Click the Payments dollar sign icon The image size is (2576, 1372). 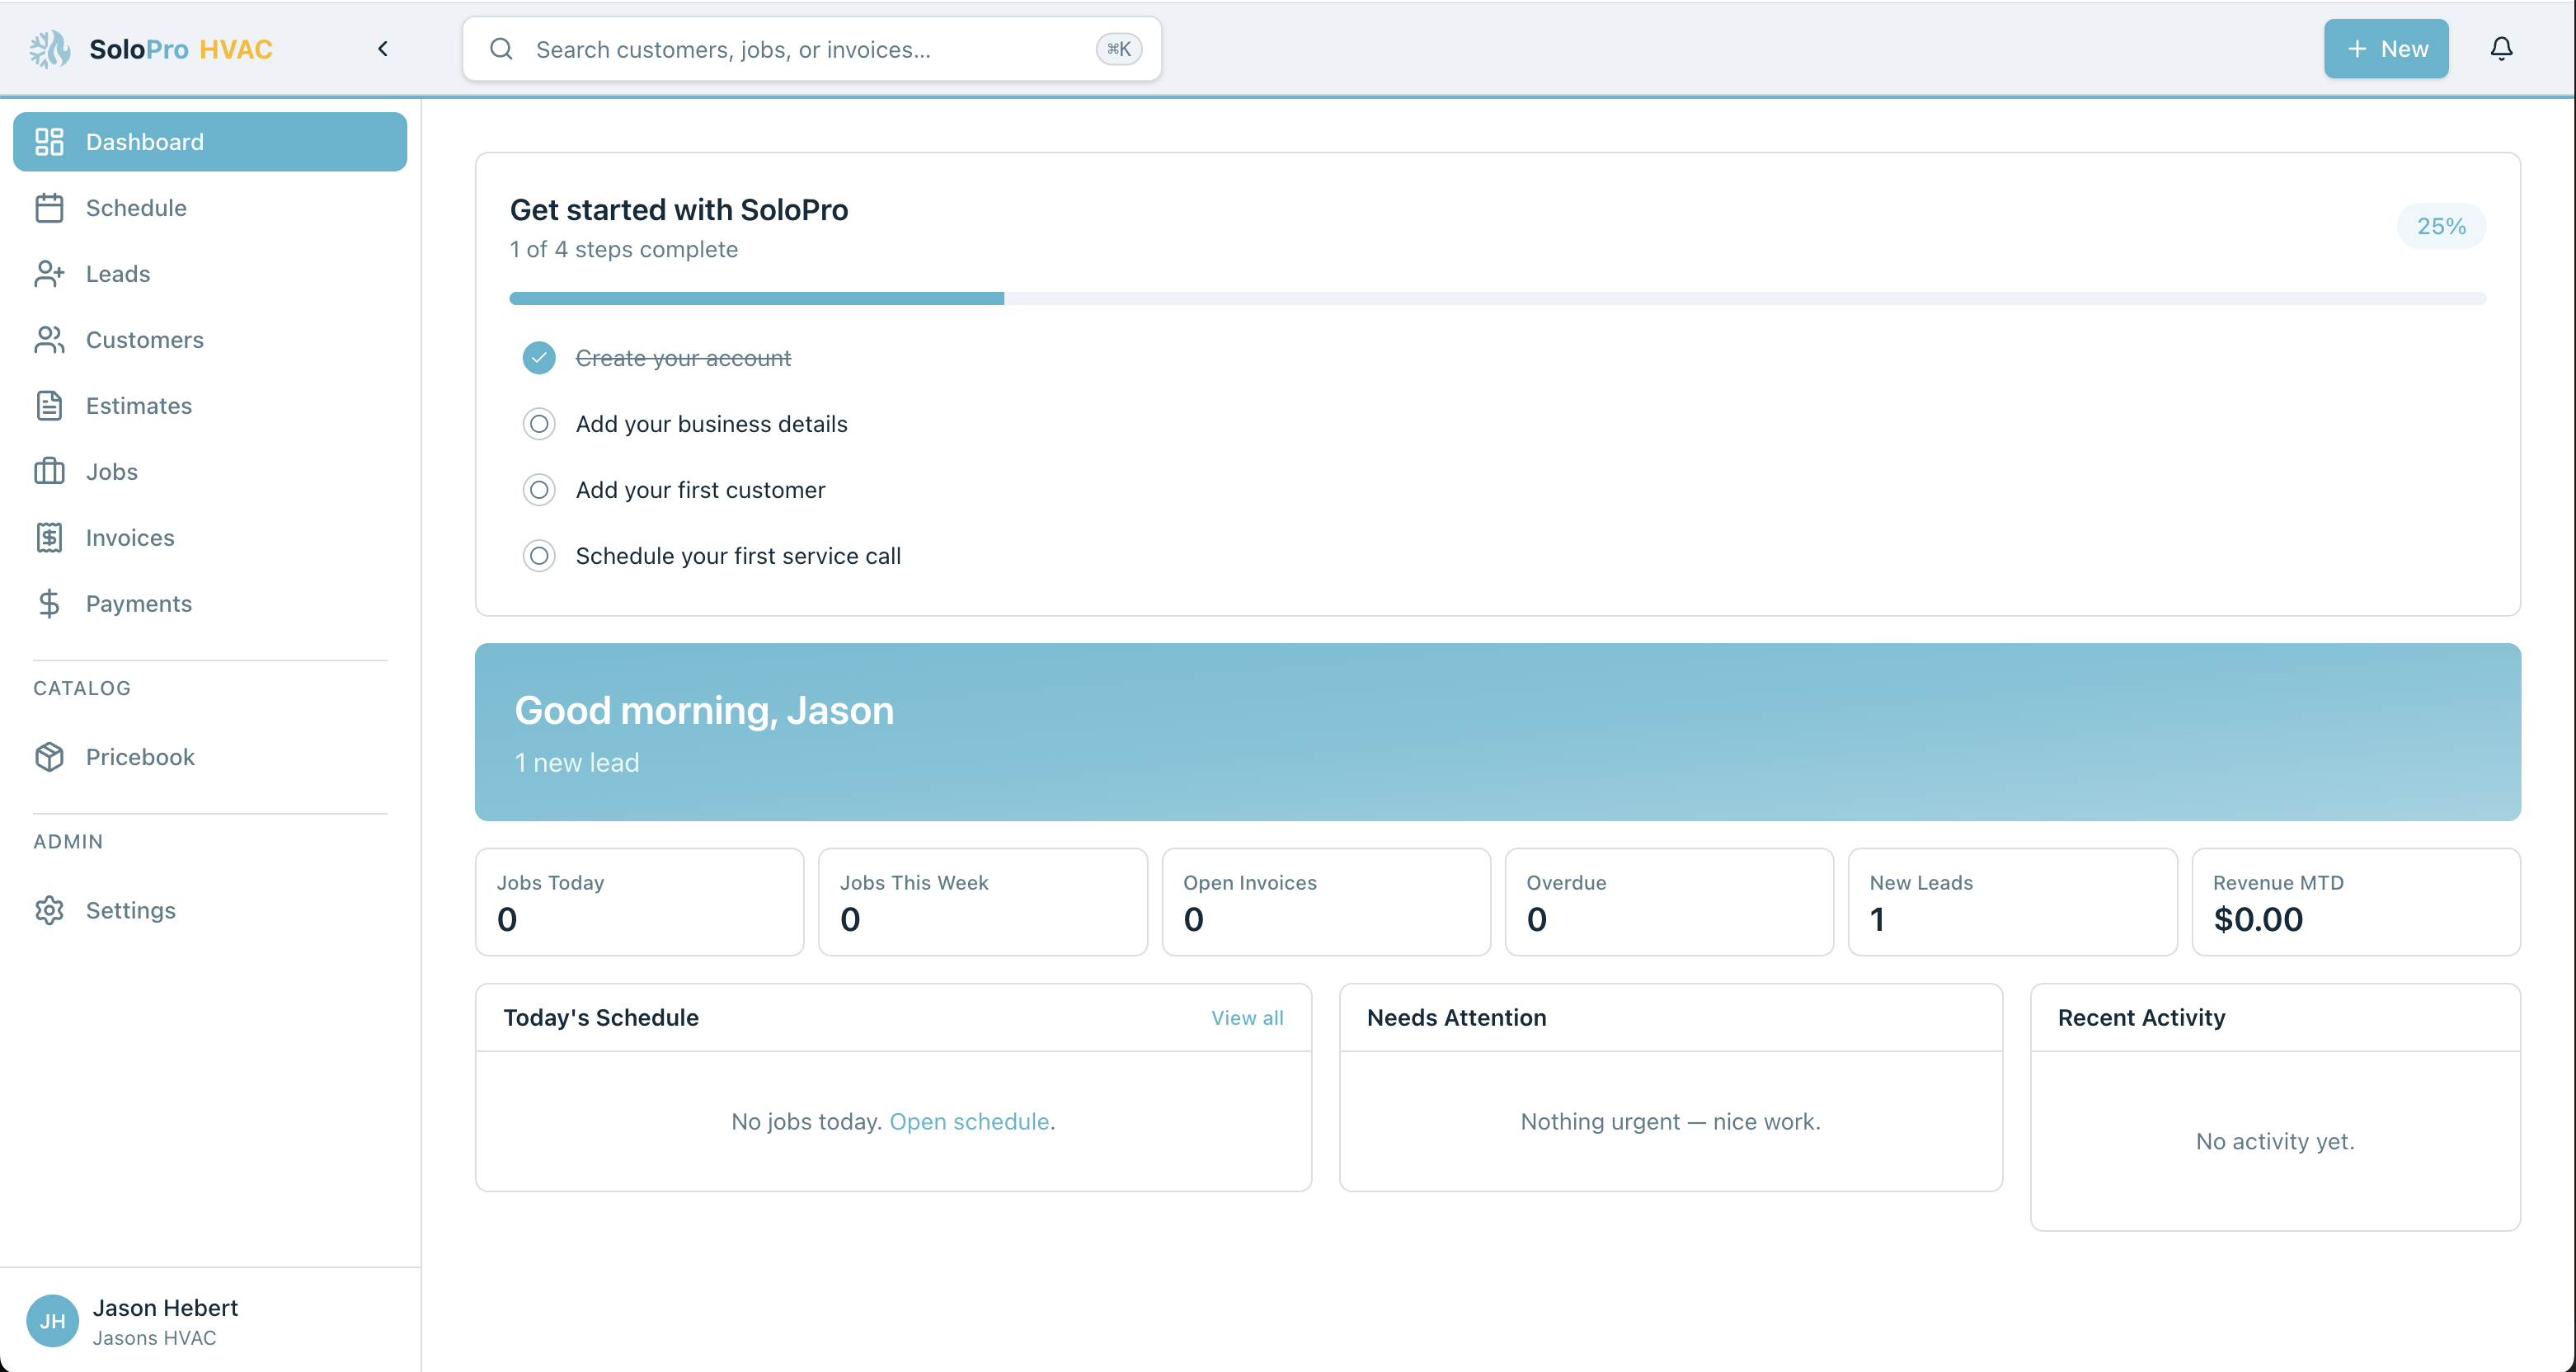49,604
